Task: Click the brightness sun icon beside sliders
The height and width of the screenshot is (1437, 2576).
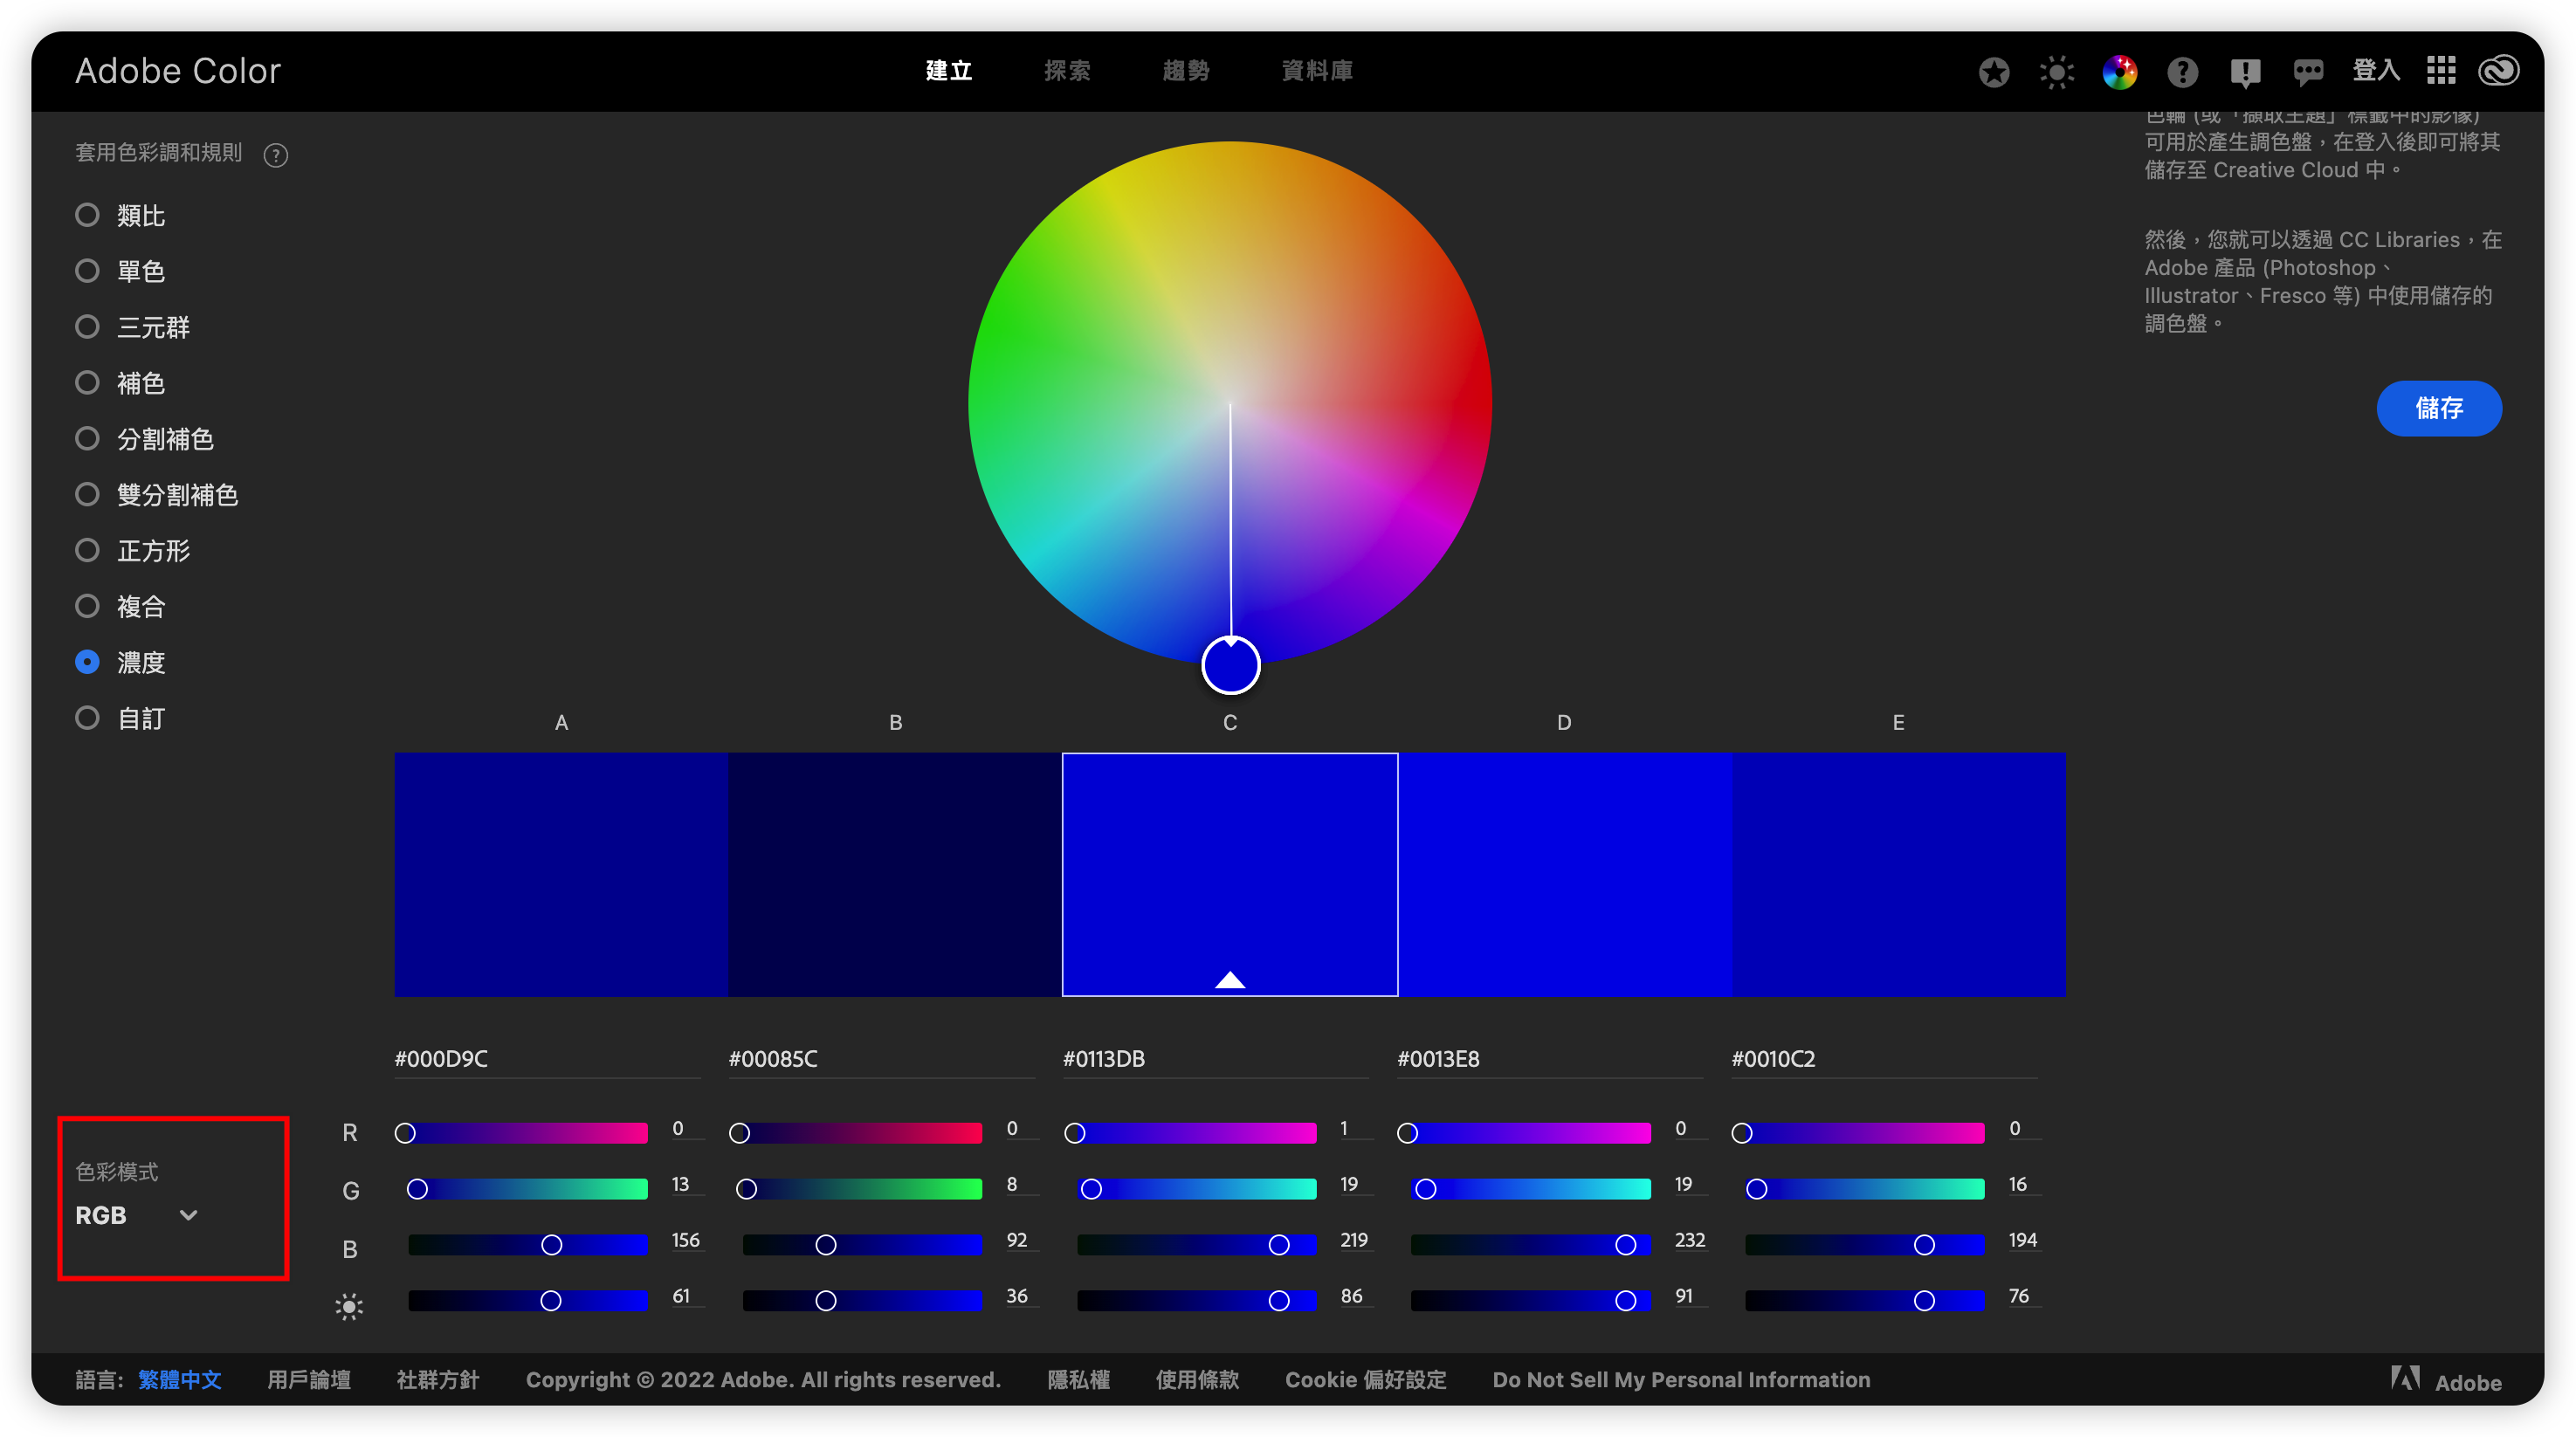Action: tap(349, 1306)
